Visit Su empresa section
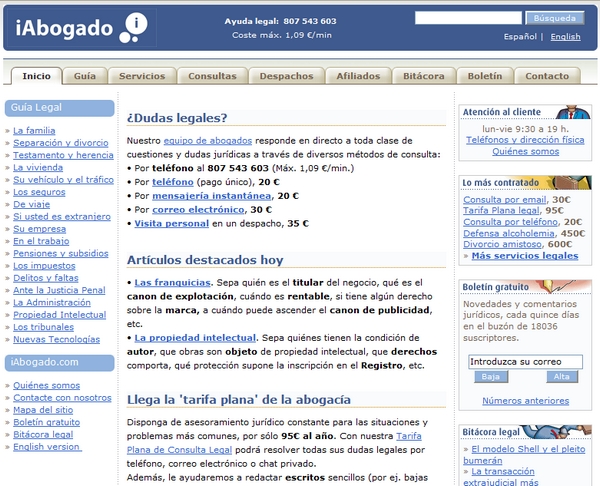The width and height of the screenshot is (600, 486). tap(39, 229)
